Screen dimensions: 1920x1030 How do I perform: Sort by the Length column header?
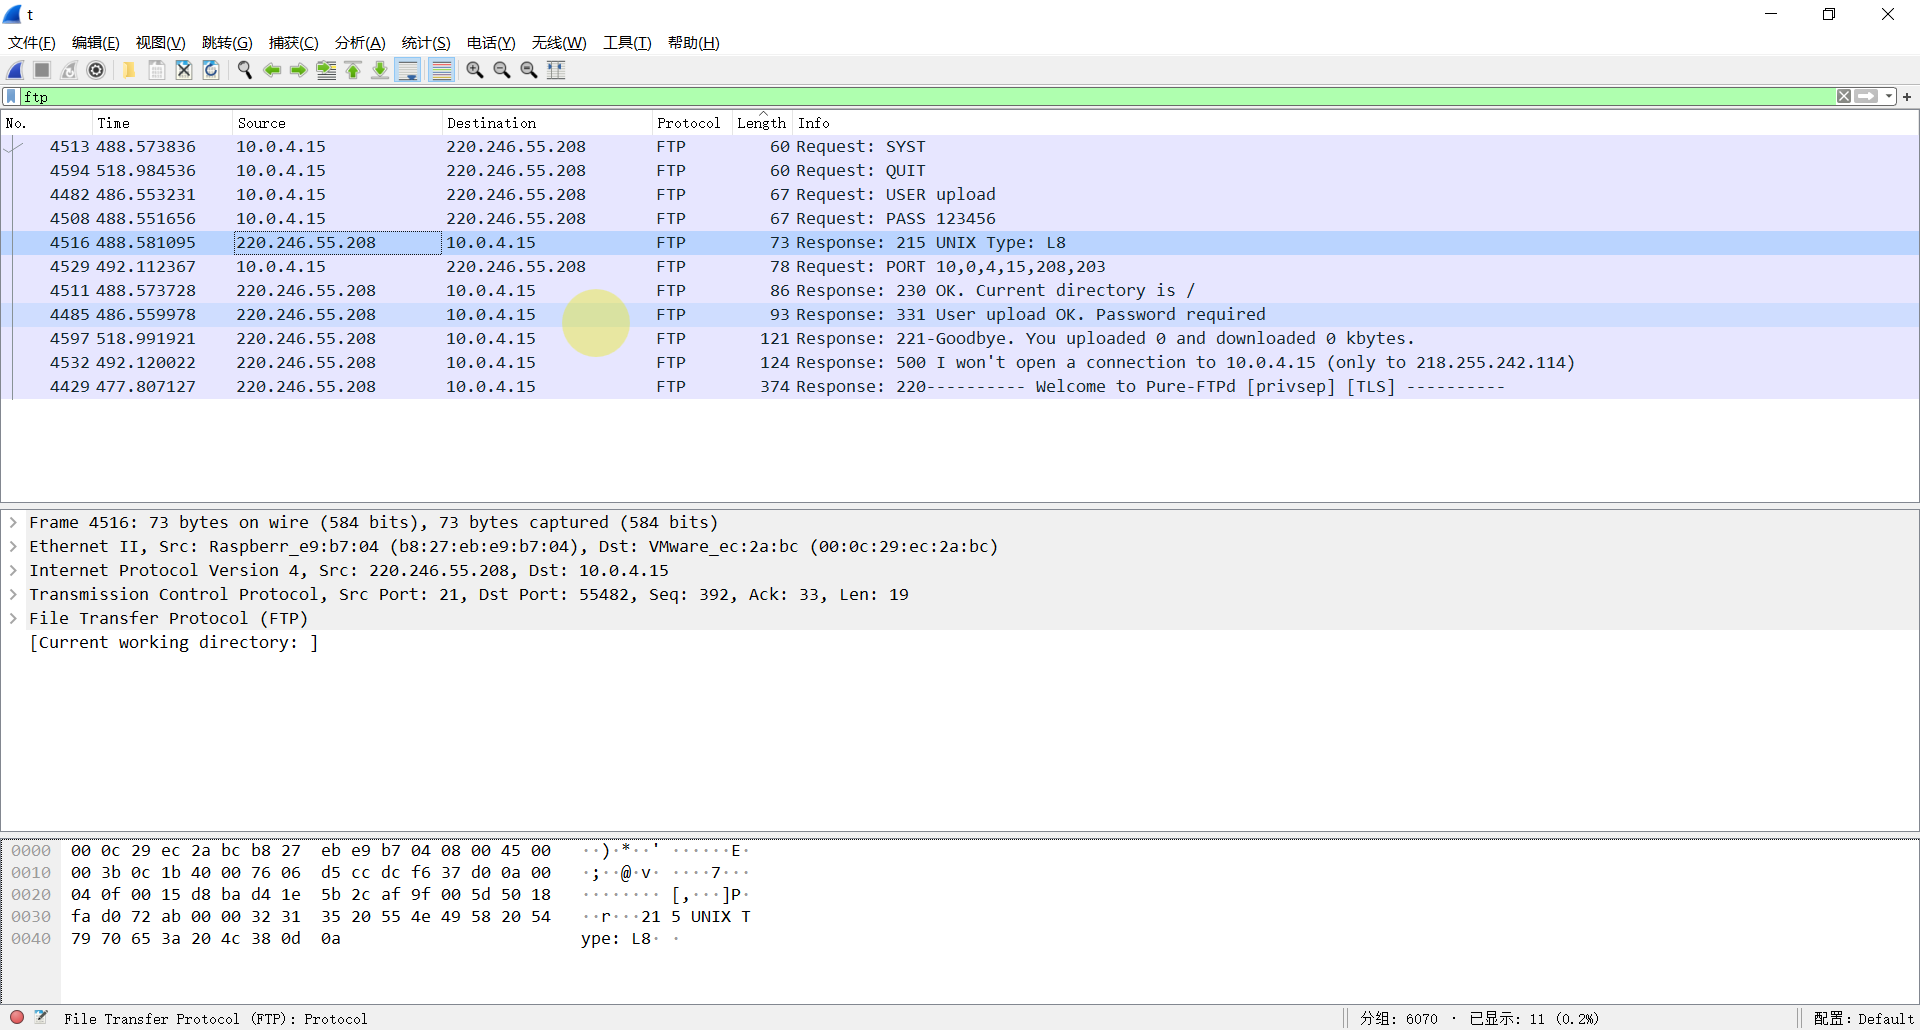coord(762,123)
